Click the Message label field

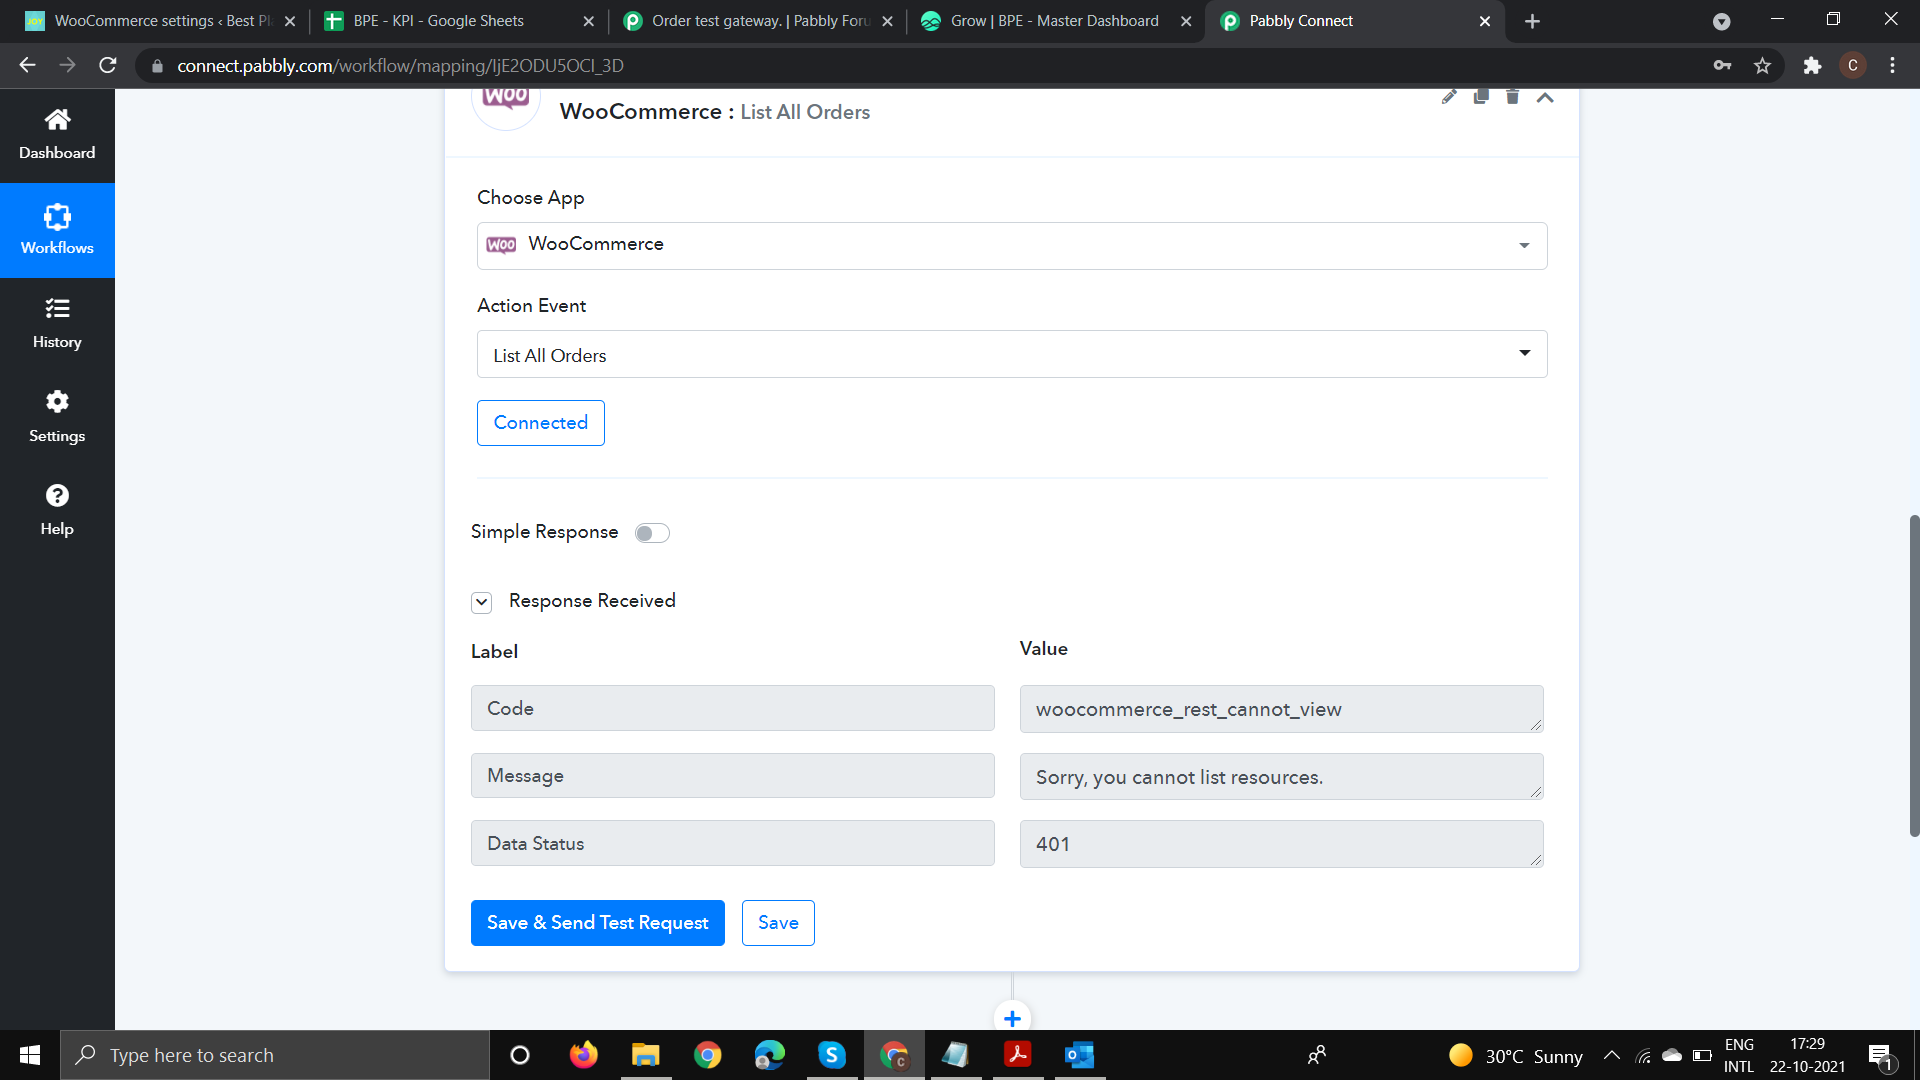733,776
